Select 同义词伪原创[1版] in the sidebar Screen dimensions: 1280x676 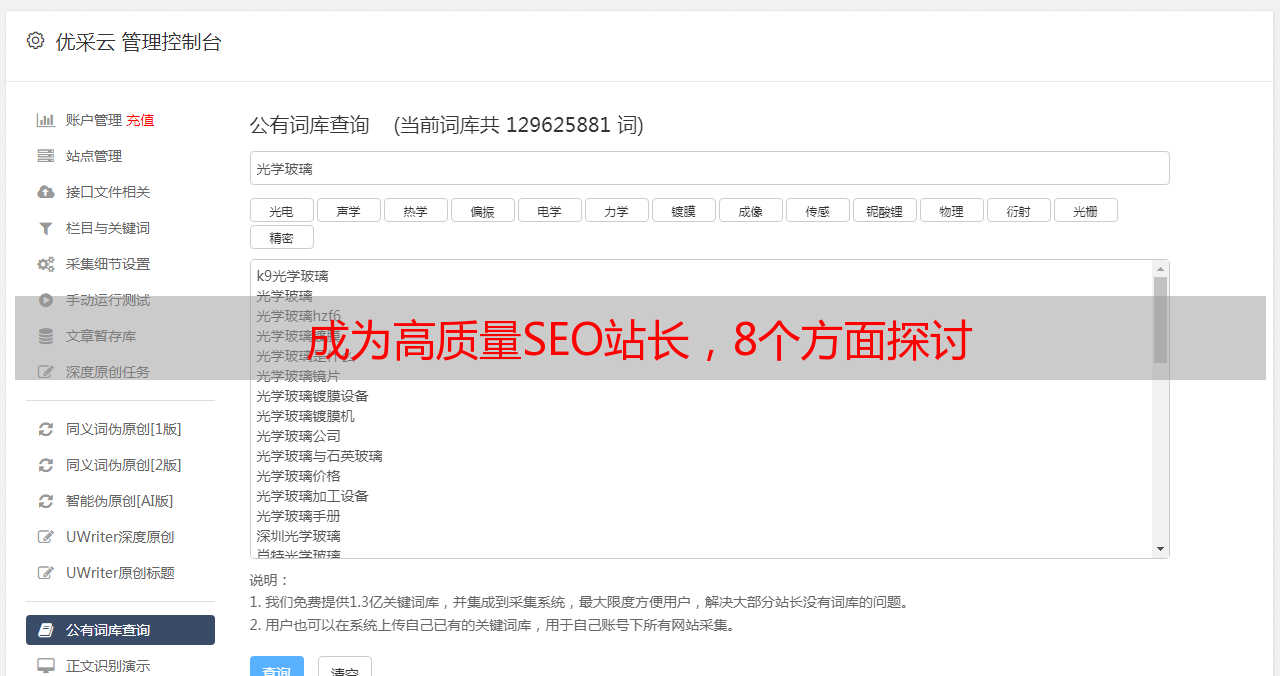pyautogui.click(x=124, y=429)
